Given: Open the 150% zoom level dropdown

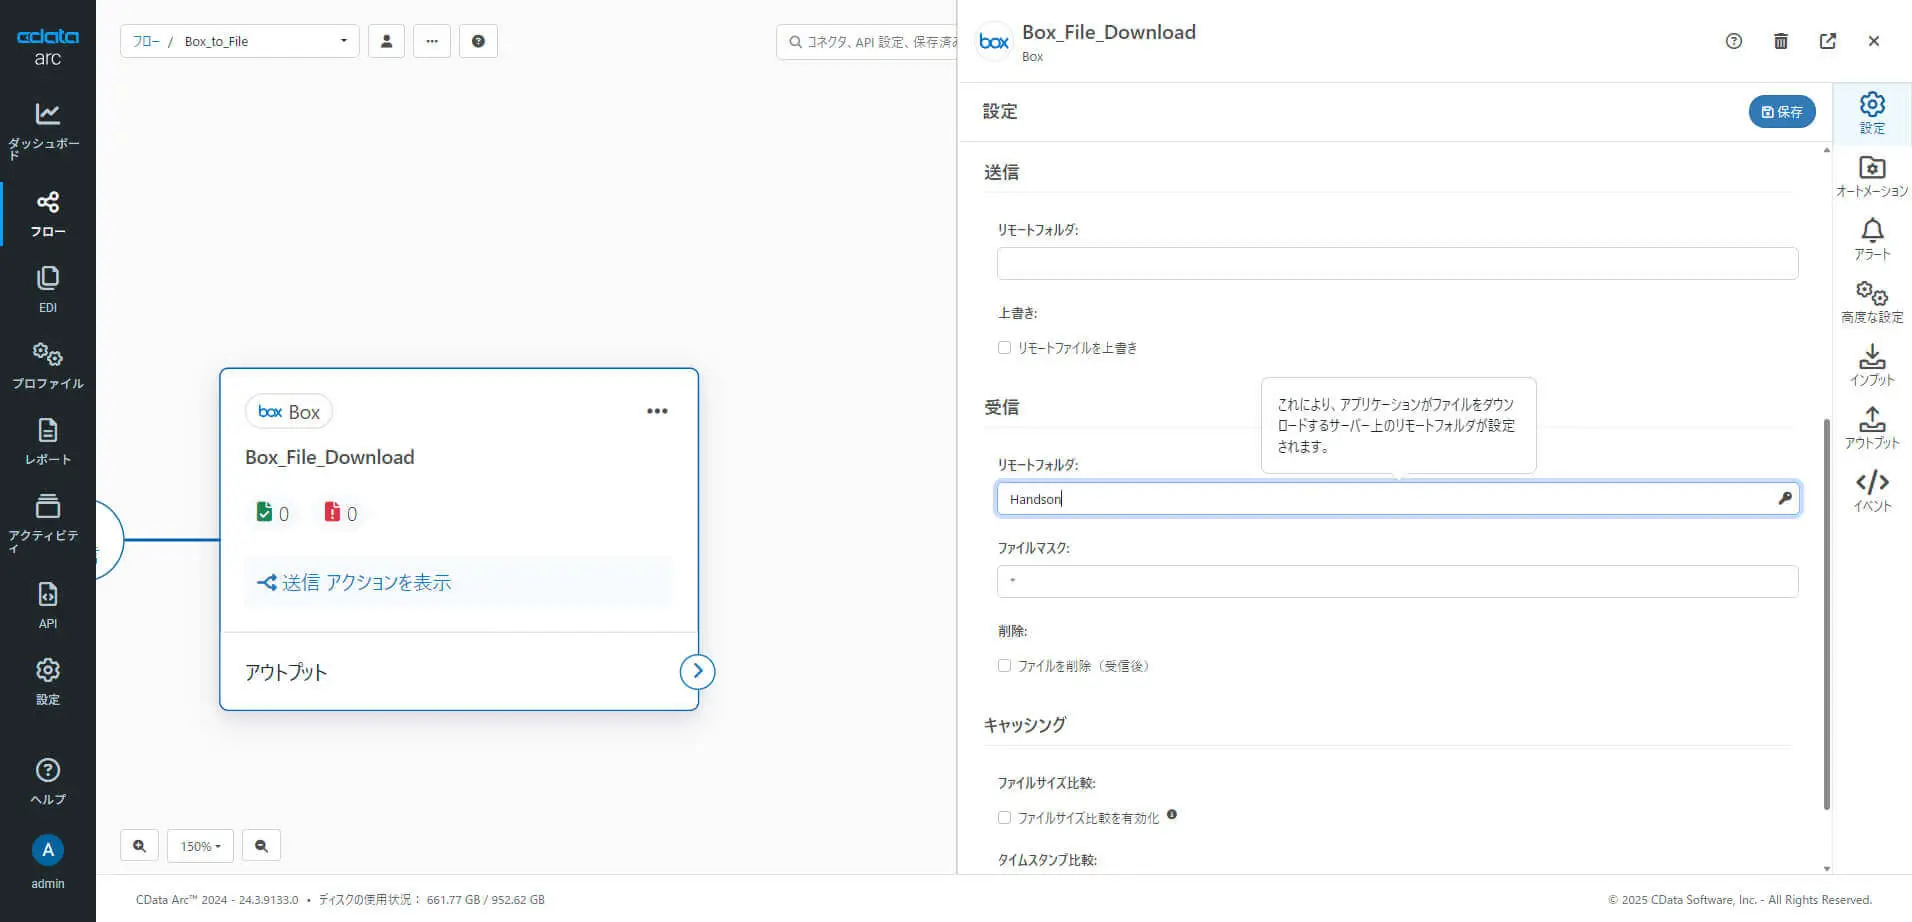Looking at the screenshot, I should pyautogui.click(x=200, y=846).
